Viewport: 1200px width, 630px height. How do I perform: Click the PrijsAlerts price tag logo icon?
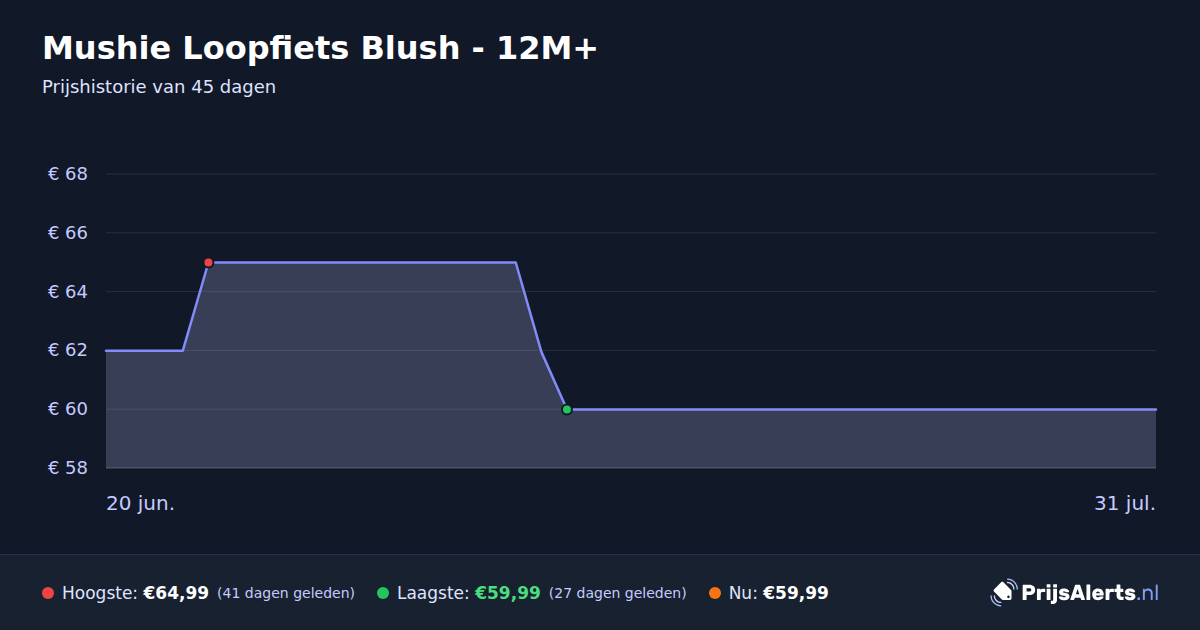click(1003, 593)
